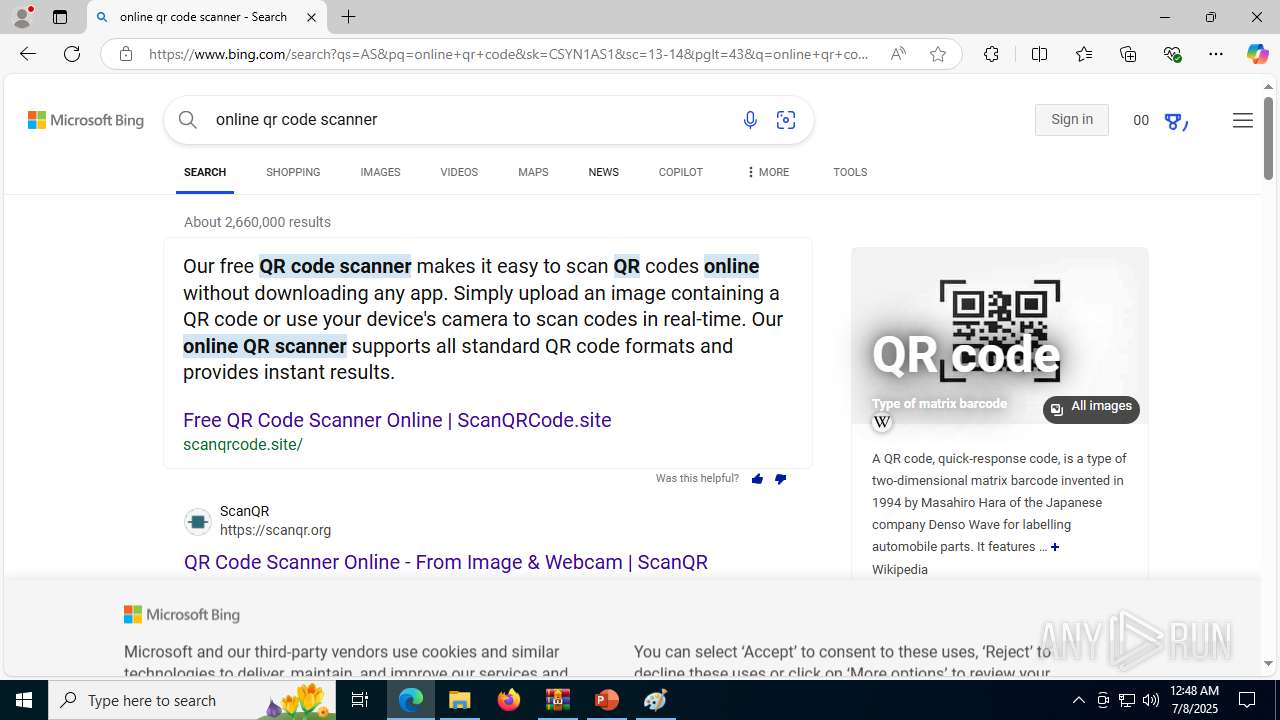Click the taskbar search box
The width and height of the screenshot is (1280, 720).
[x=192, y=700]
